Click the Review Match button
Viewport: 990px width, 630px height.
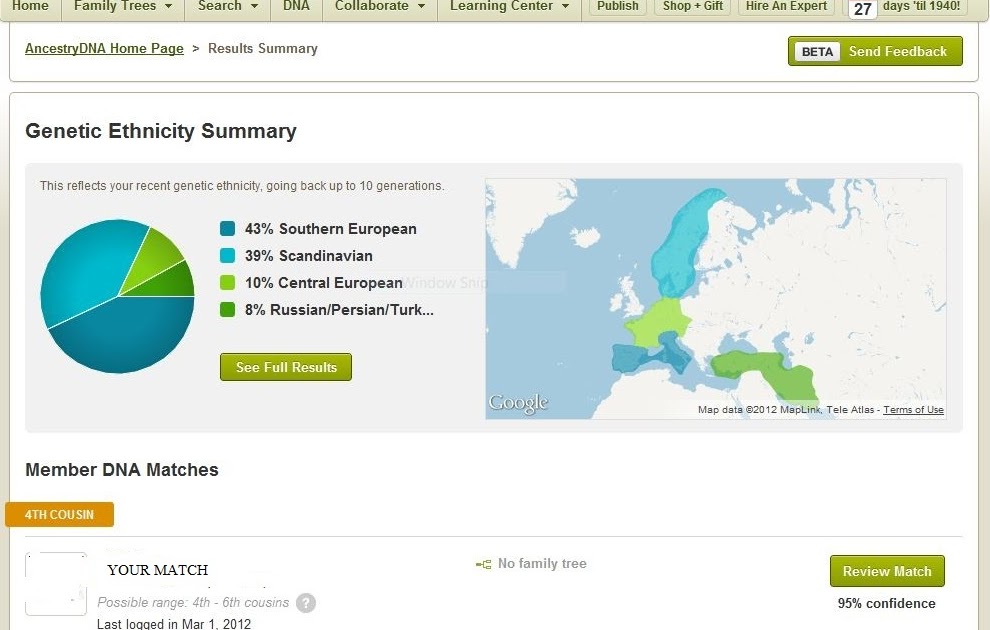click(887, 571)
